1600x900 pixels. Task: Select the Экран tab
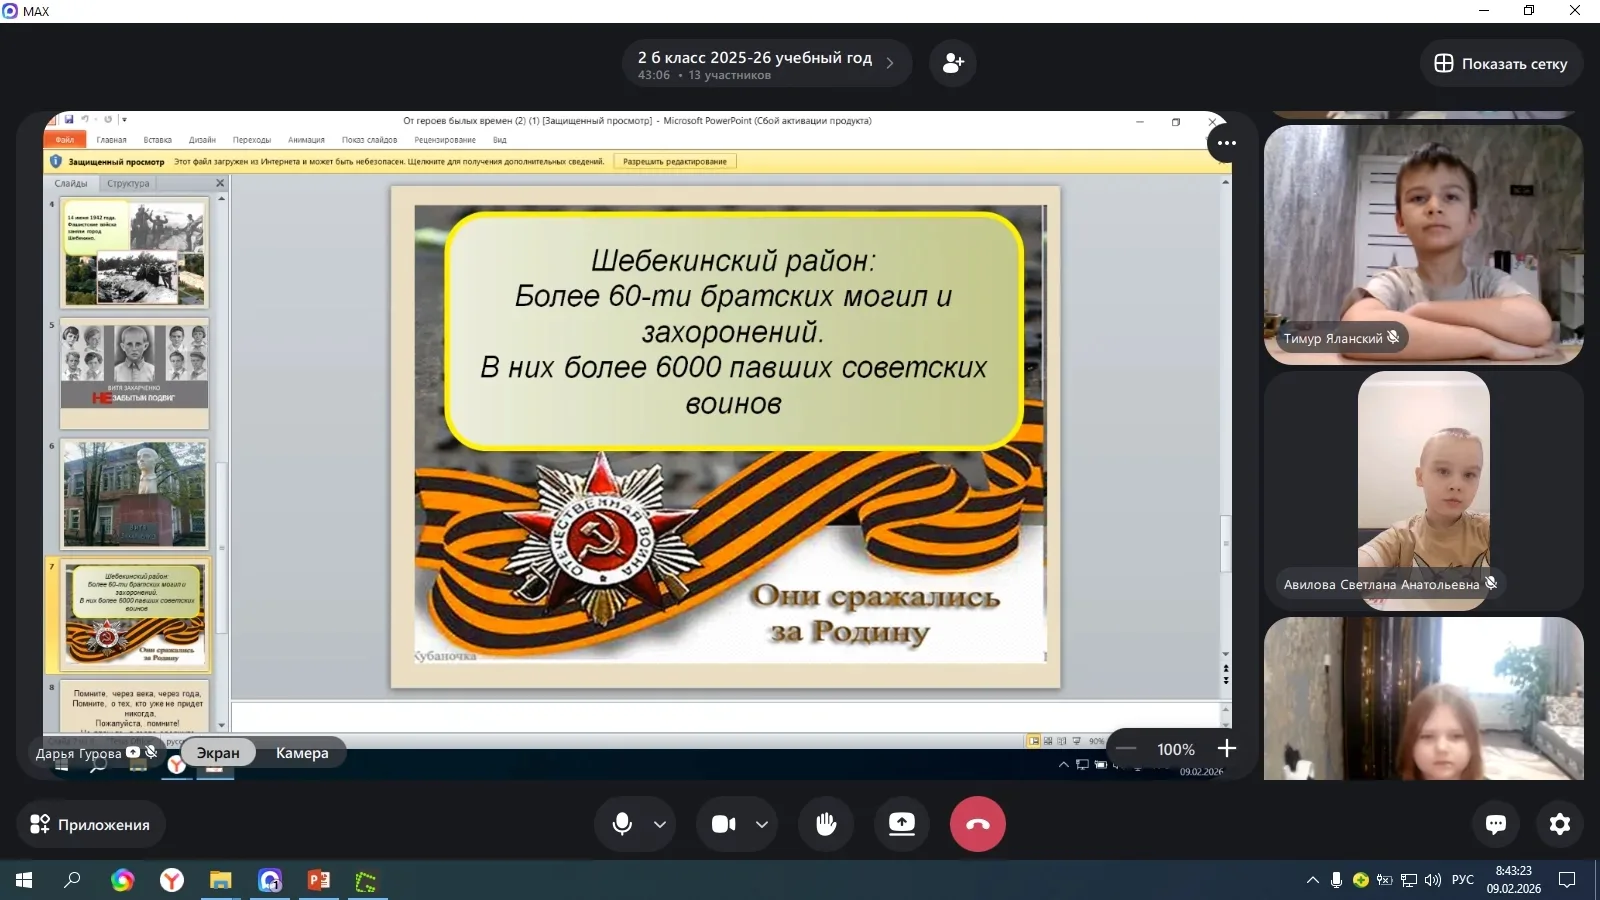[x=218, y=753]
